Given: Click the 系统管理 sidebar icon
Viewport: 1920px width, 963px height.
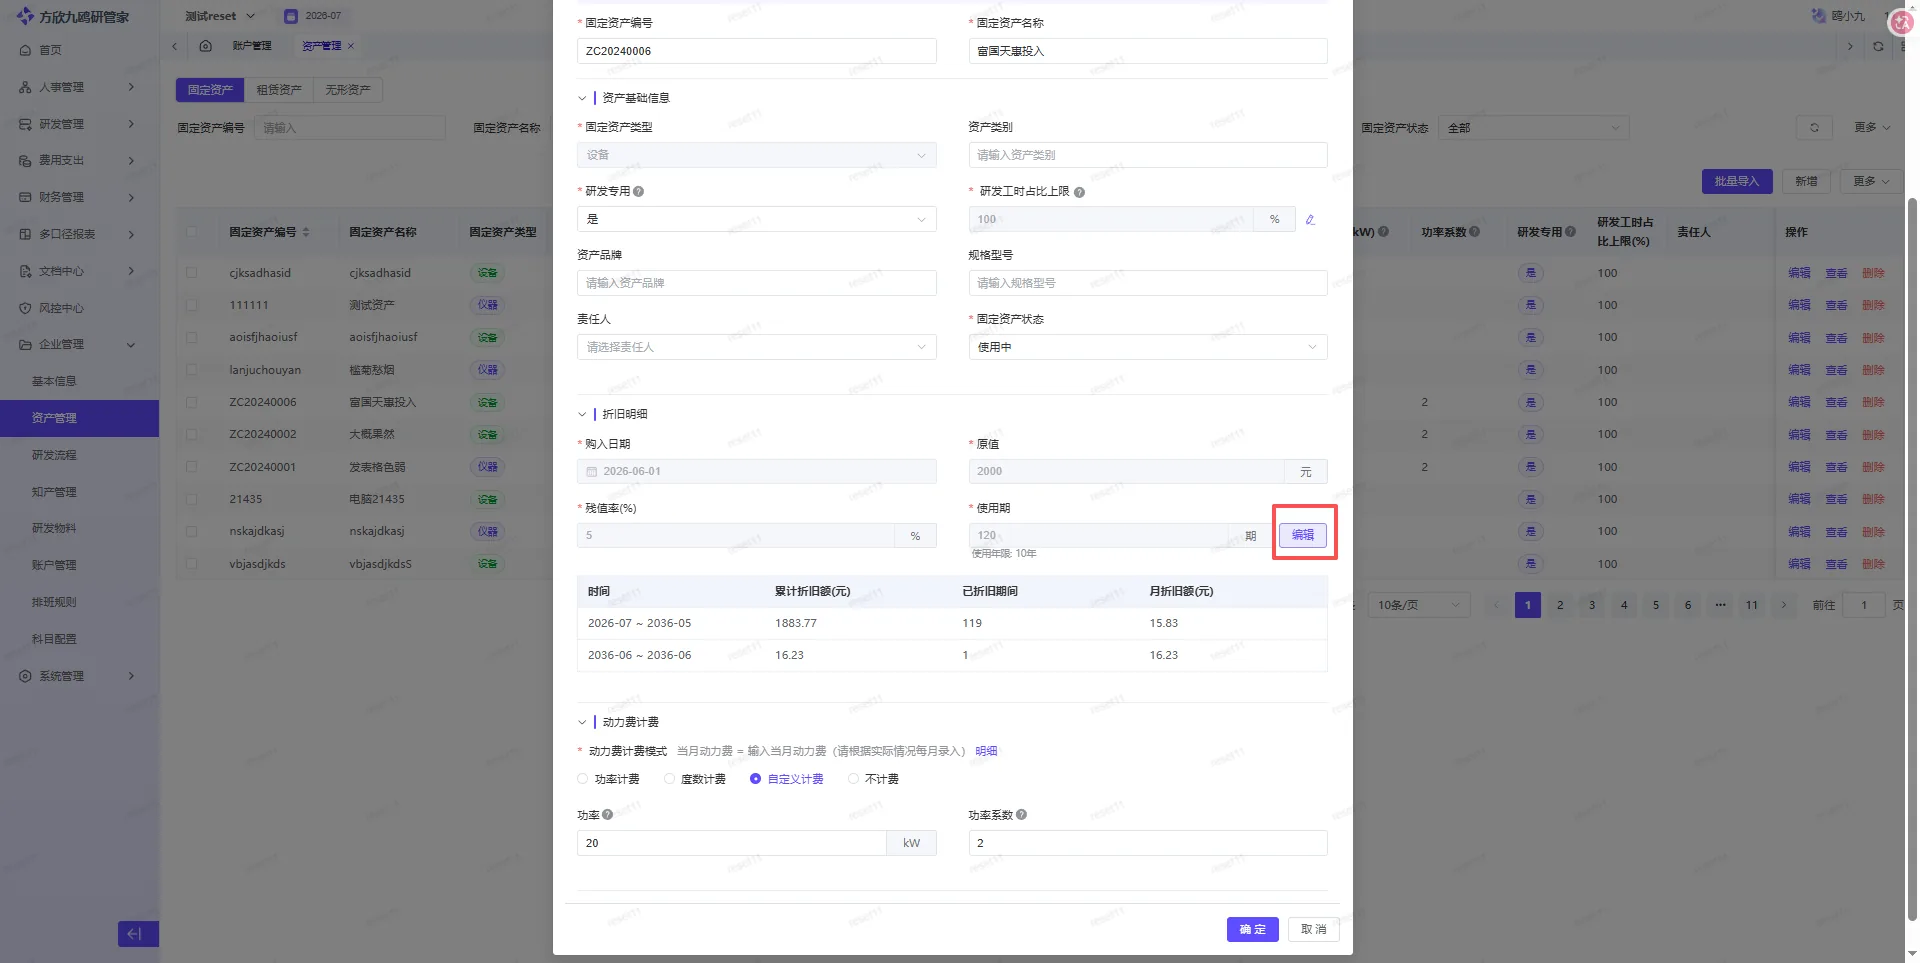Looking at the screenshot, I should pyautogui.click(x=25, y=676).
